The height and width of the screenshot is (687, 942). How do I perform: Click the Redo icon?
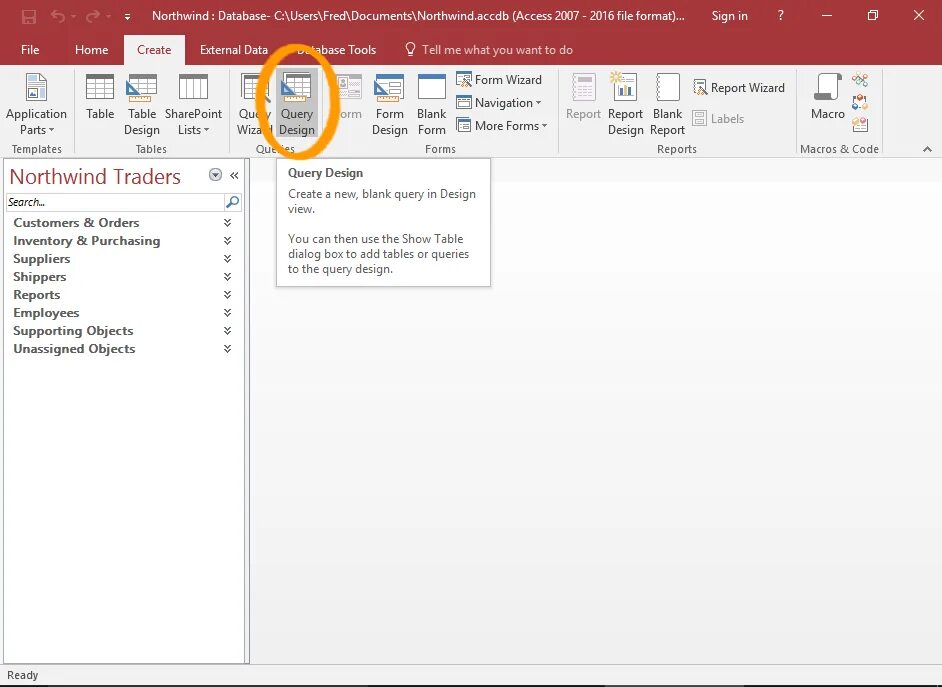tap(93, 16)
